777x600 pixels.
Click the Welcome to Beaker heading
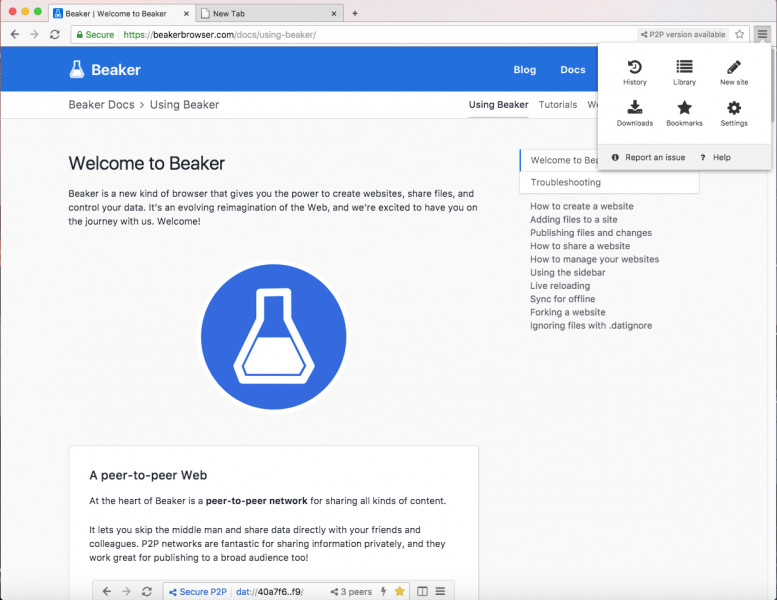(x=147, y=164)
